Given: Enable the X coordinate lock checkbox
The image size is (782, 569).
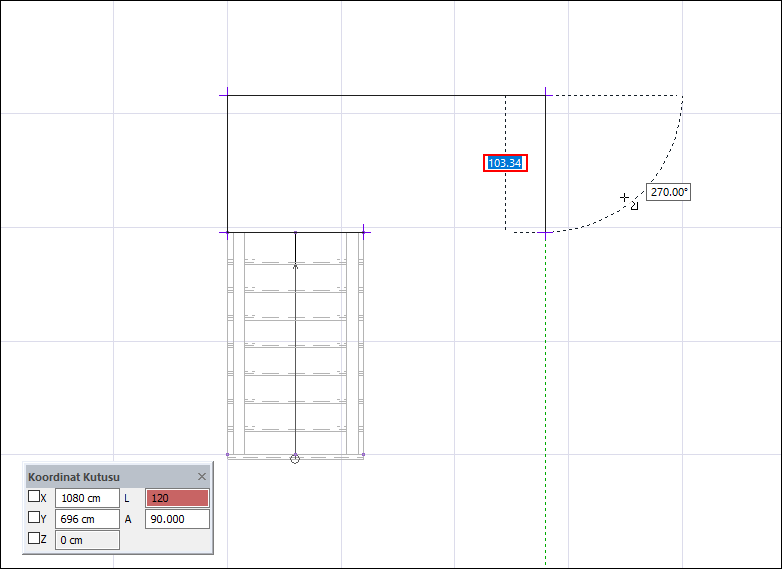Looking at the screenshot, I should click(x=34, y=496).
